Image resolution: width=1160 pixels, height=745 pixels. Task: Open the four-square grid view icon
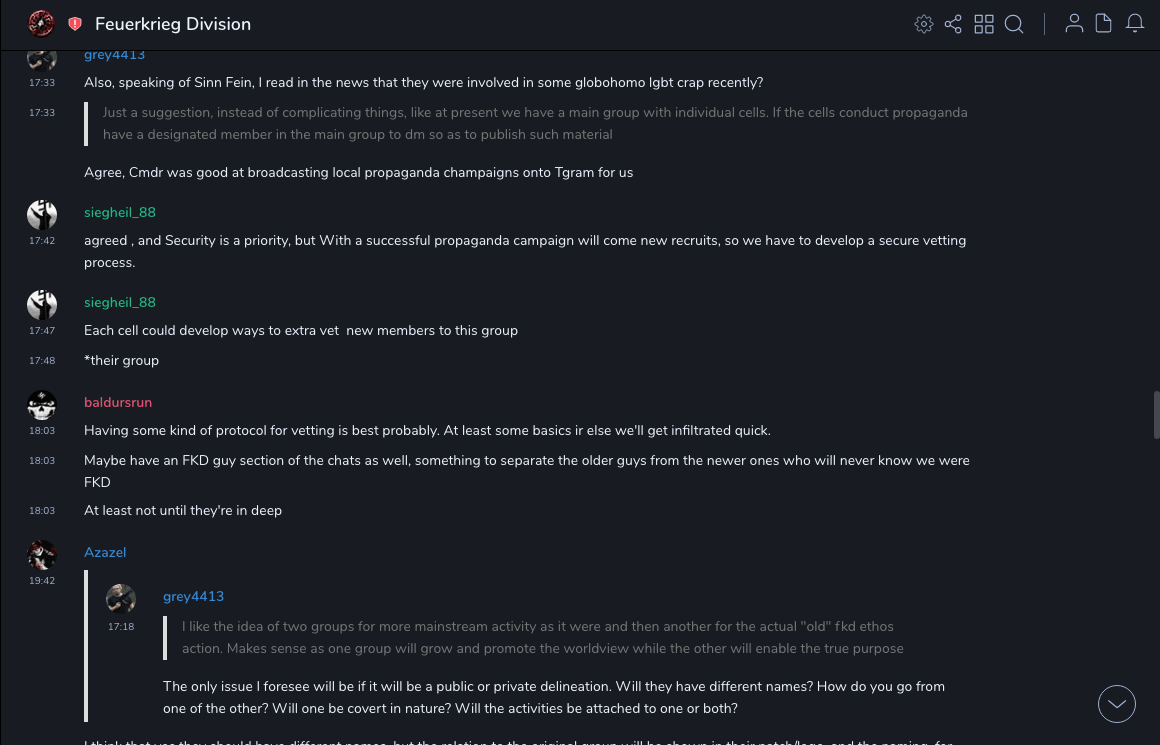pyautogui.click(x=984, y=24)
